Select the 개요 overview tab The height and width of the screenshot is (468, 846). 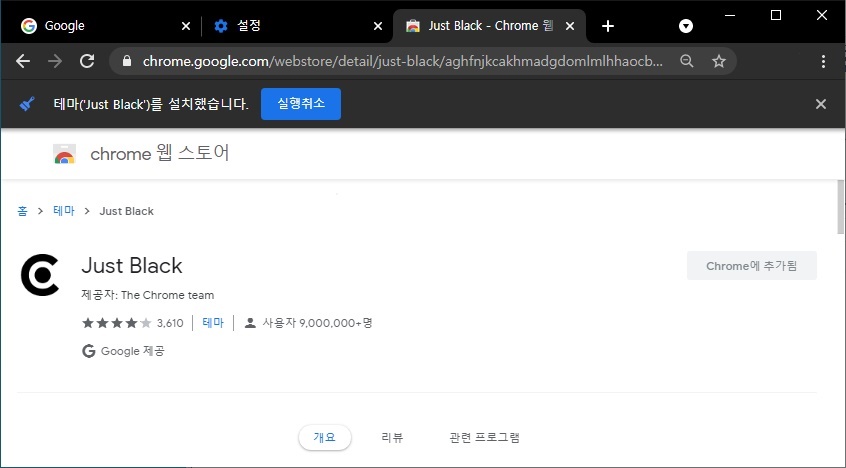tap(325, 437)
